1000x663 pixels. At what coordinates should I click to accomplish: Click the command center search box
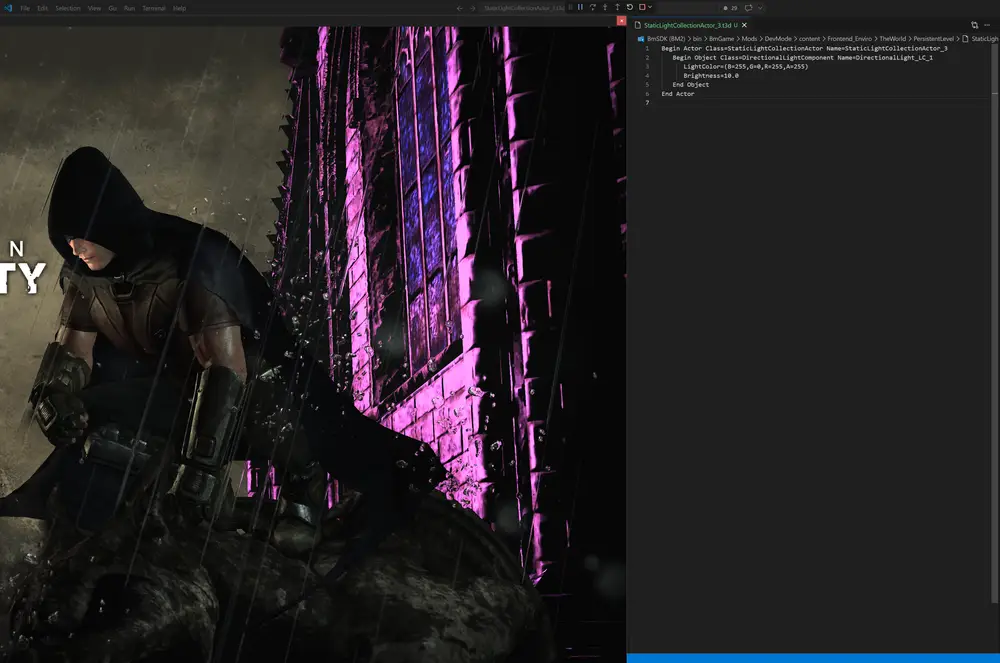(523, 8)
